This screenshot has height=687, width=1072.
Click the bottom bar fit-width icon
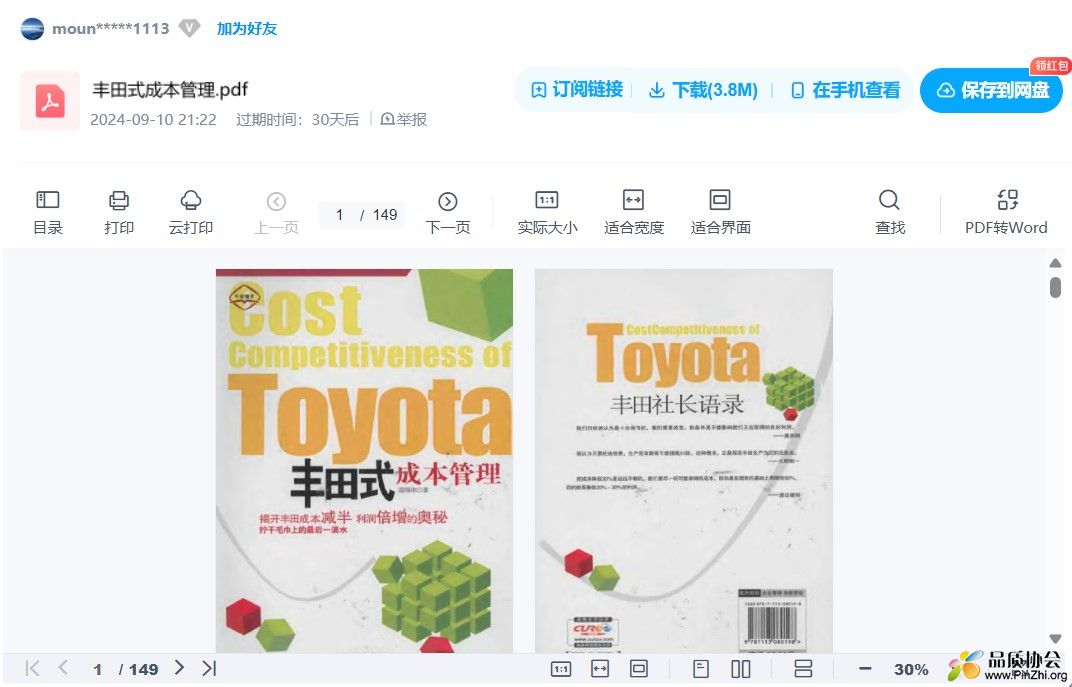[x=600, y=669]
